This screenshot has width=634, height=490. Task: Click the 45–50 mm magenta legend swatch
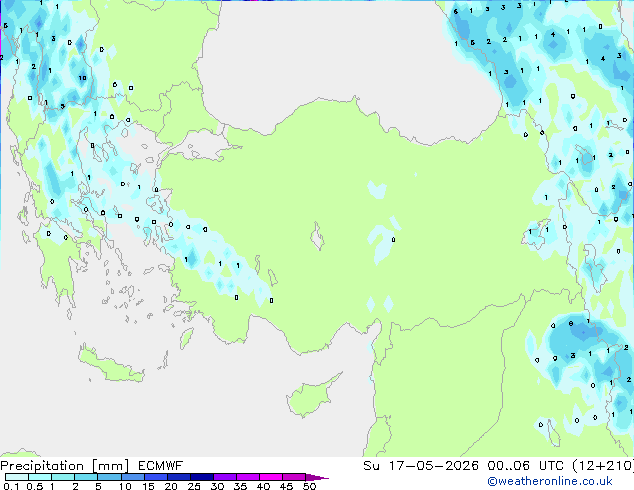click(294, 477)
